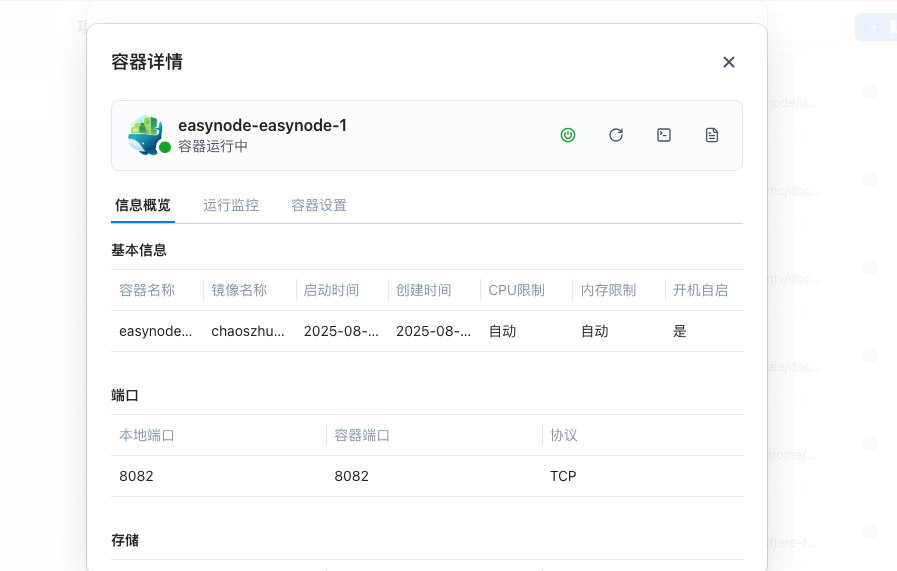Click the restart container icon
897x571 pixels.
(x=616, y=135)
